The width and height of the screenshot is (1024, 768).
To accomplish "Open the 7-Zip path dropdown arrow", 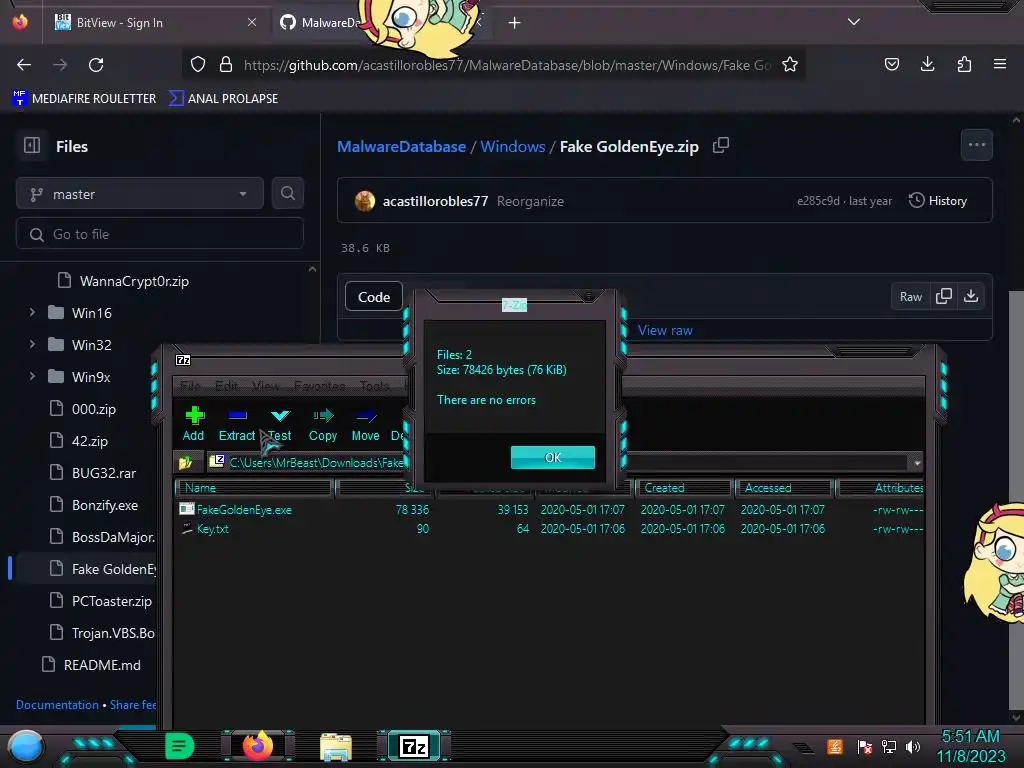I will pos(917,462).
